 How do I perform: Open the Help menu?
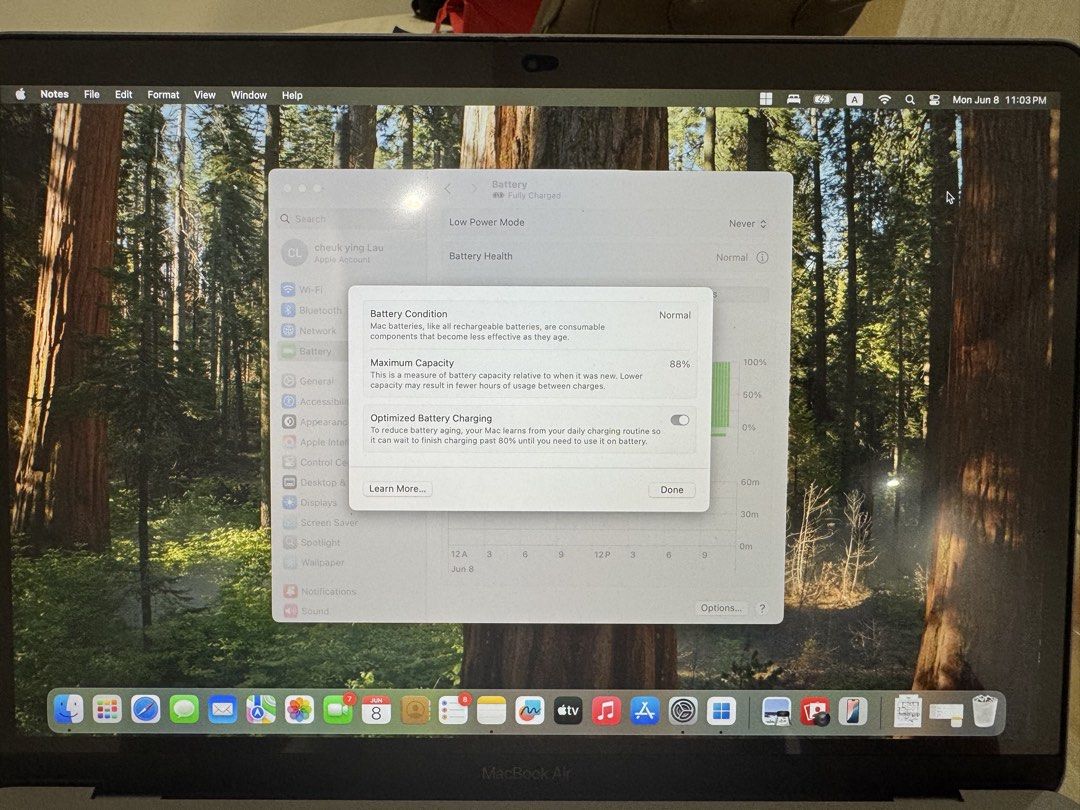(292, 95)
